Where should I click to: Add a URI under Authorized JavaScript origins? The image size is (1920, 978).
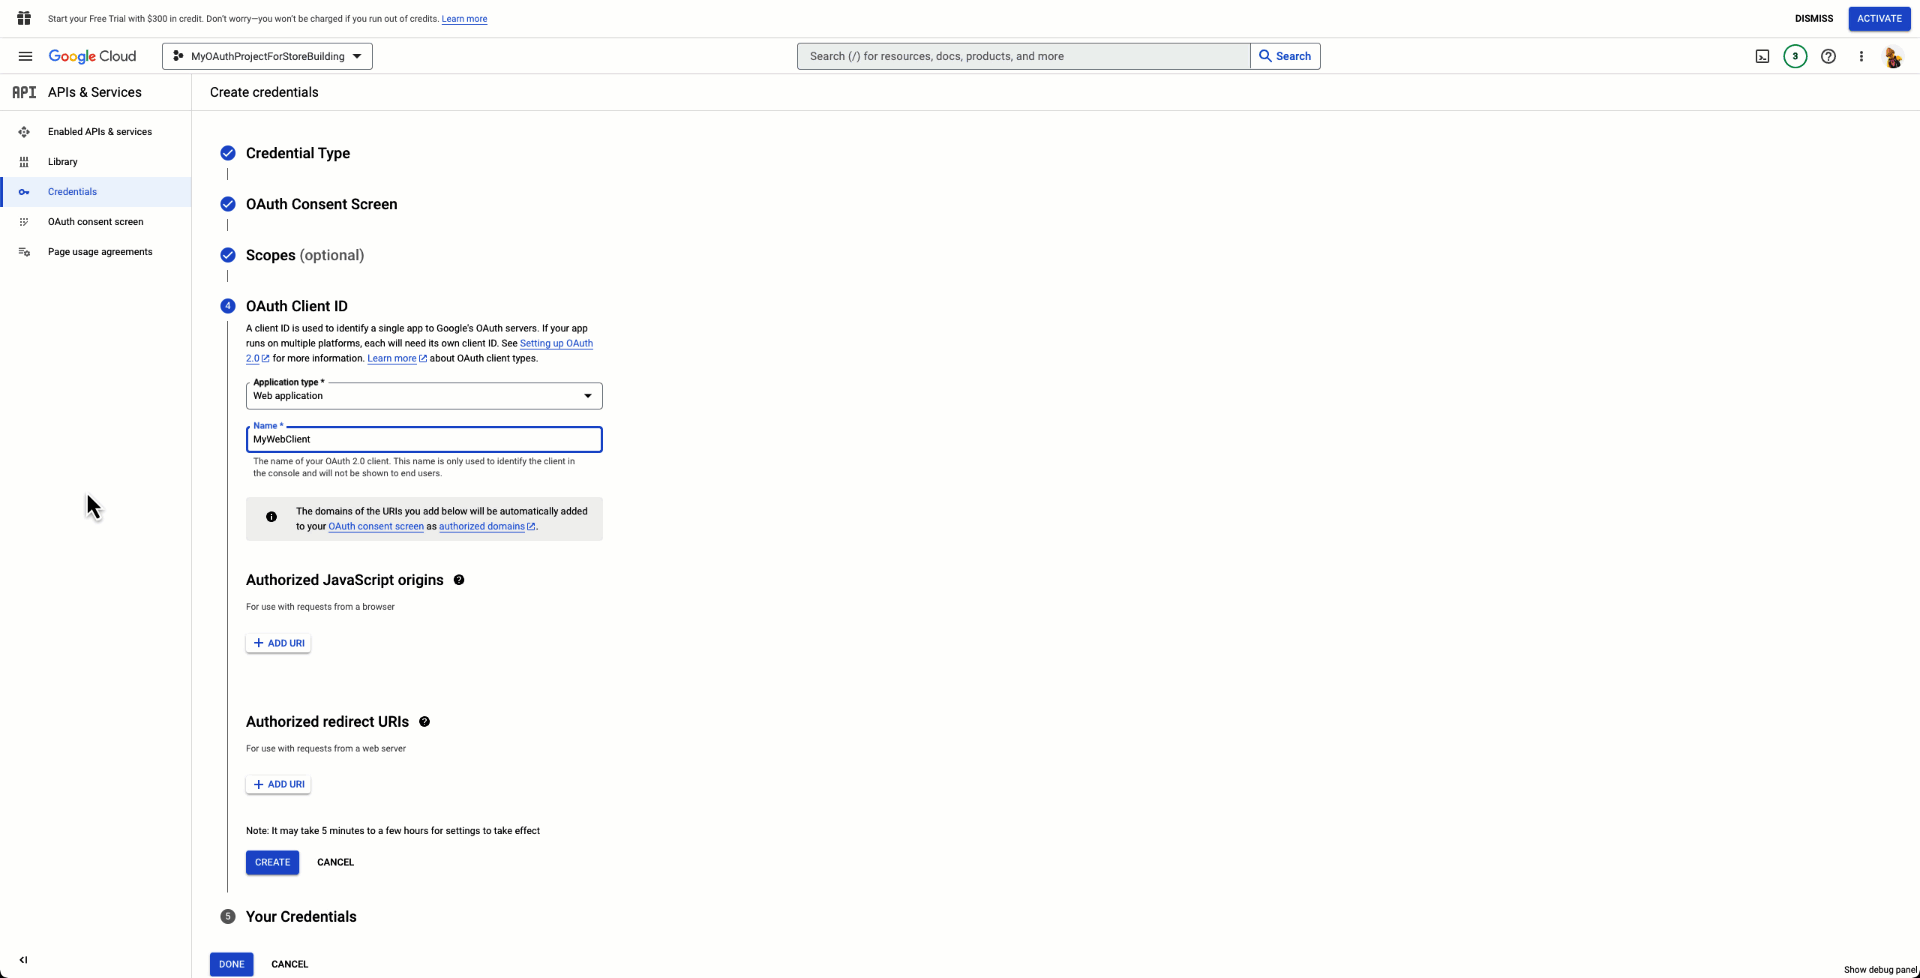click(x=278, y=643)
